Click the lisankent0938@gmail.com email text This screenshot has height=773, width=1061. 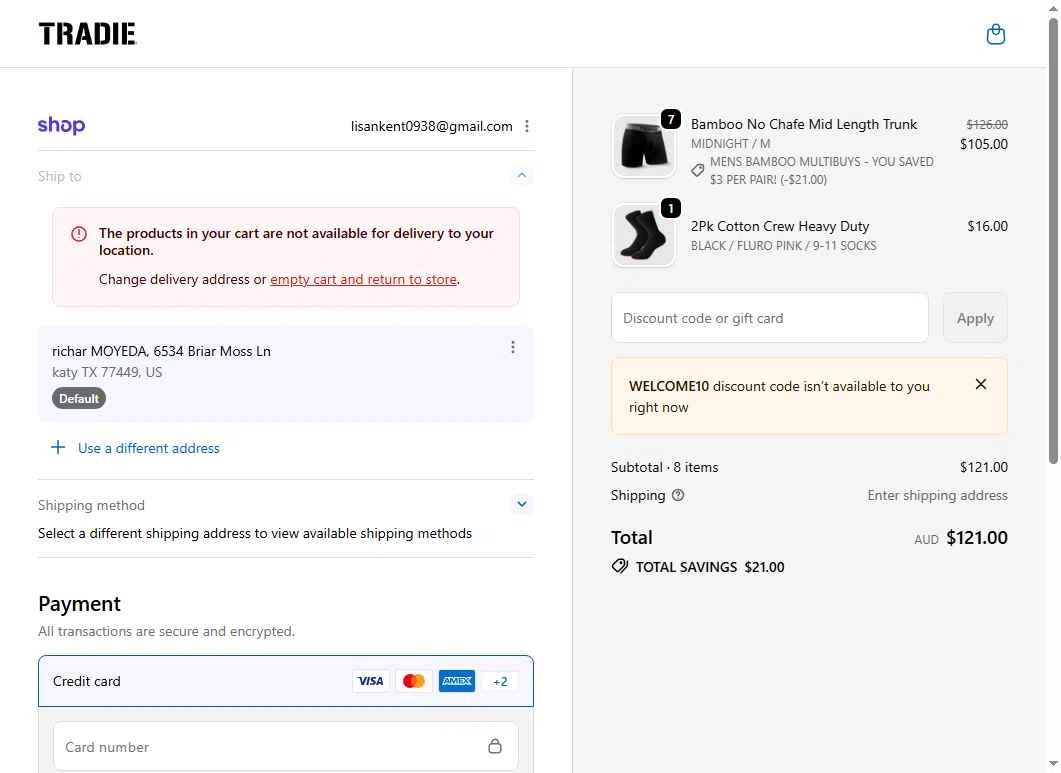pyautogui.click(x=431, y=126)
